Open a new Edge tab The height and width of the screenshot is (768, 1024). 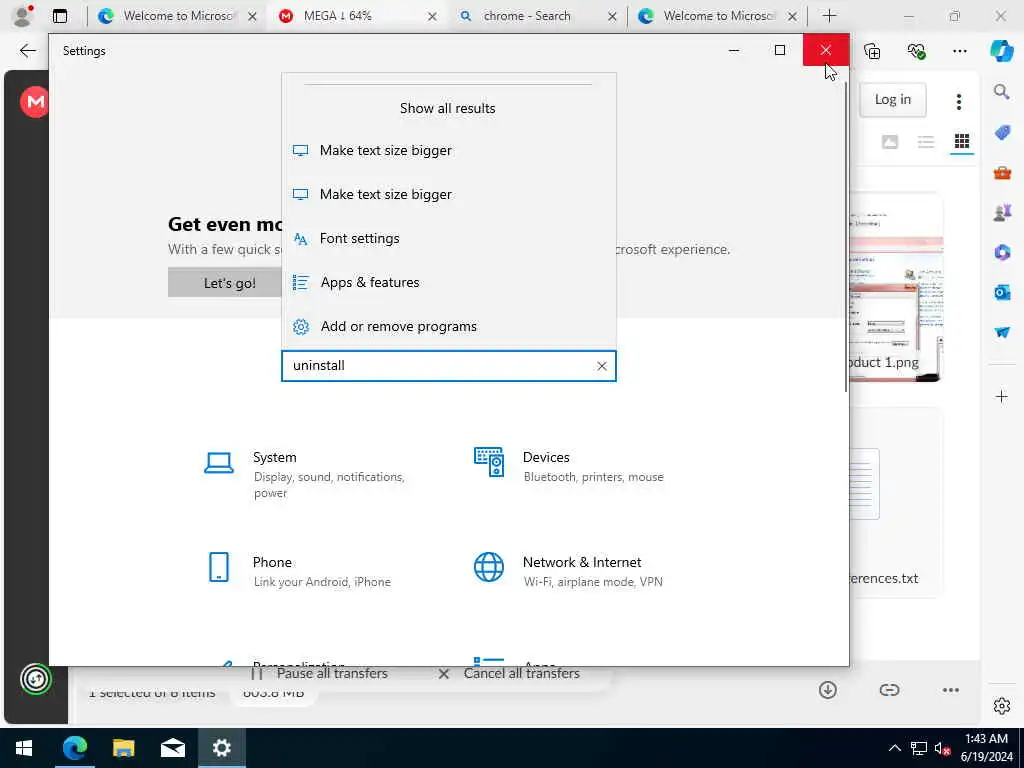[x=829, y=16]
